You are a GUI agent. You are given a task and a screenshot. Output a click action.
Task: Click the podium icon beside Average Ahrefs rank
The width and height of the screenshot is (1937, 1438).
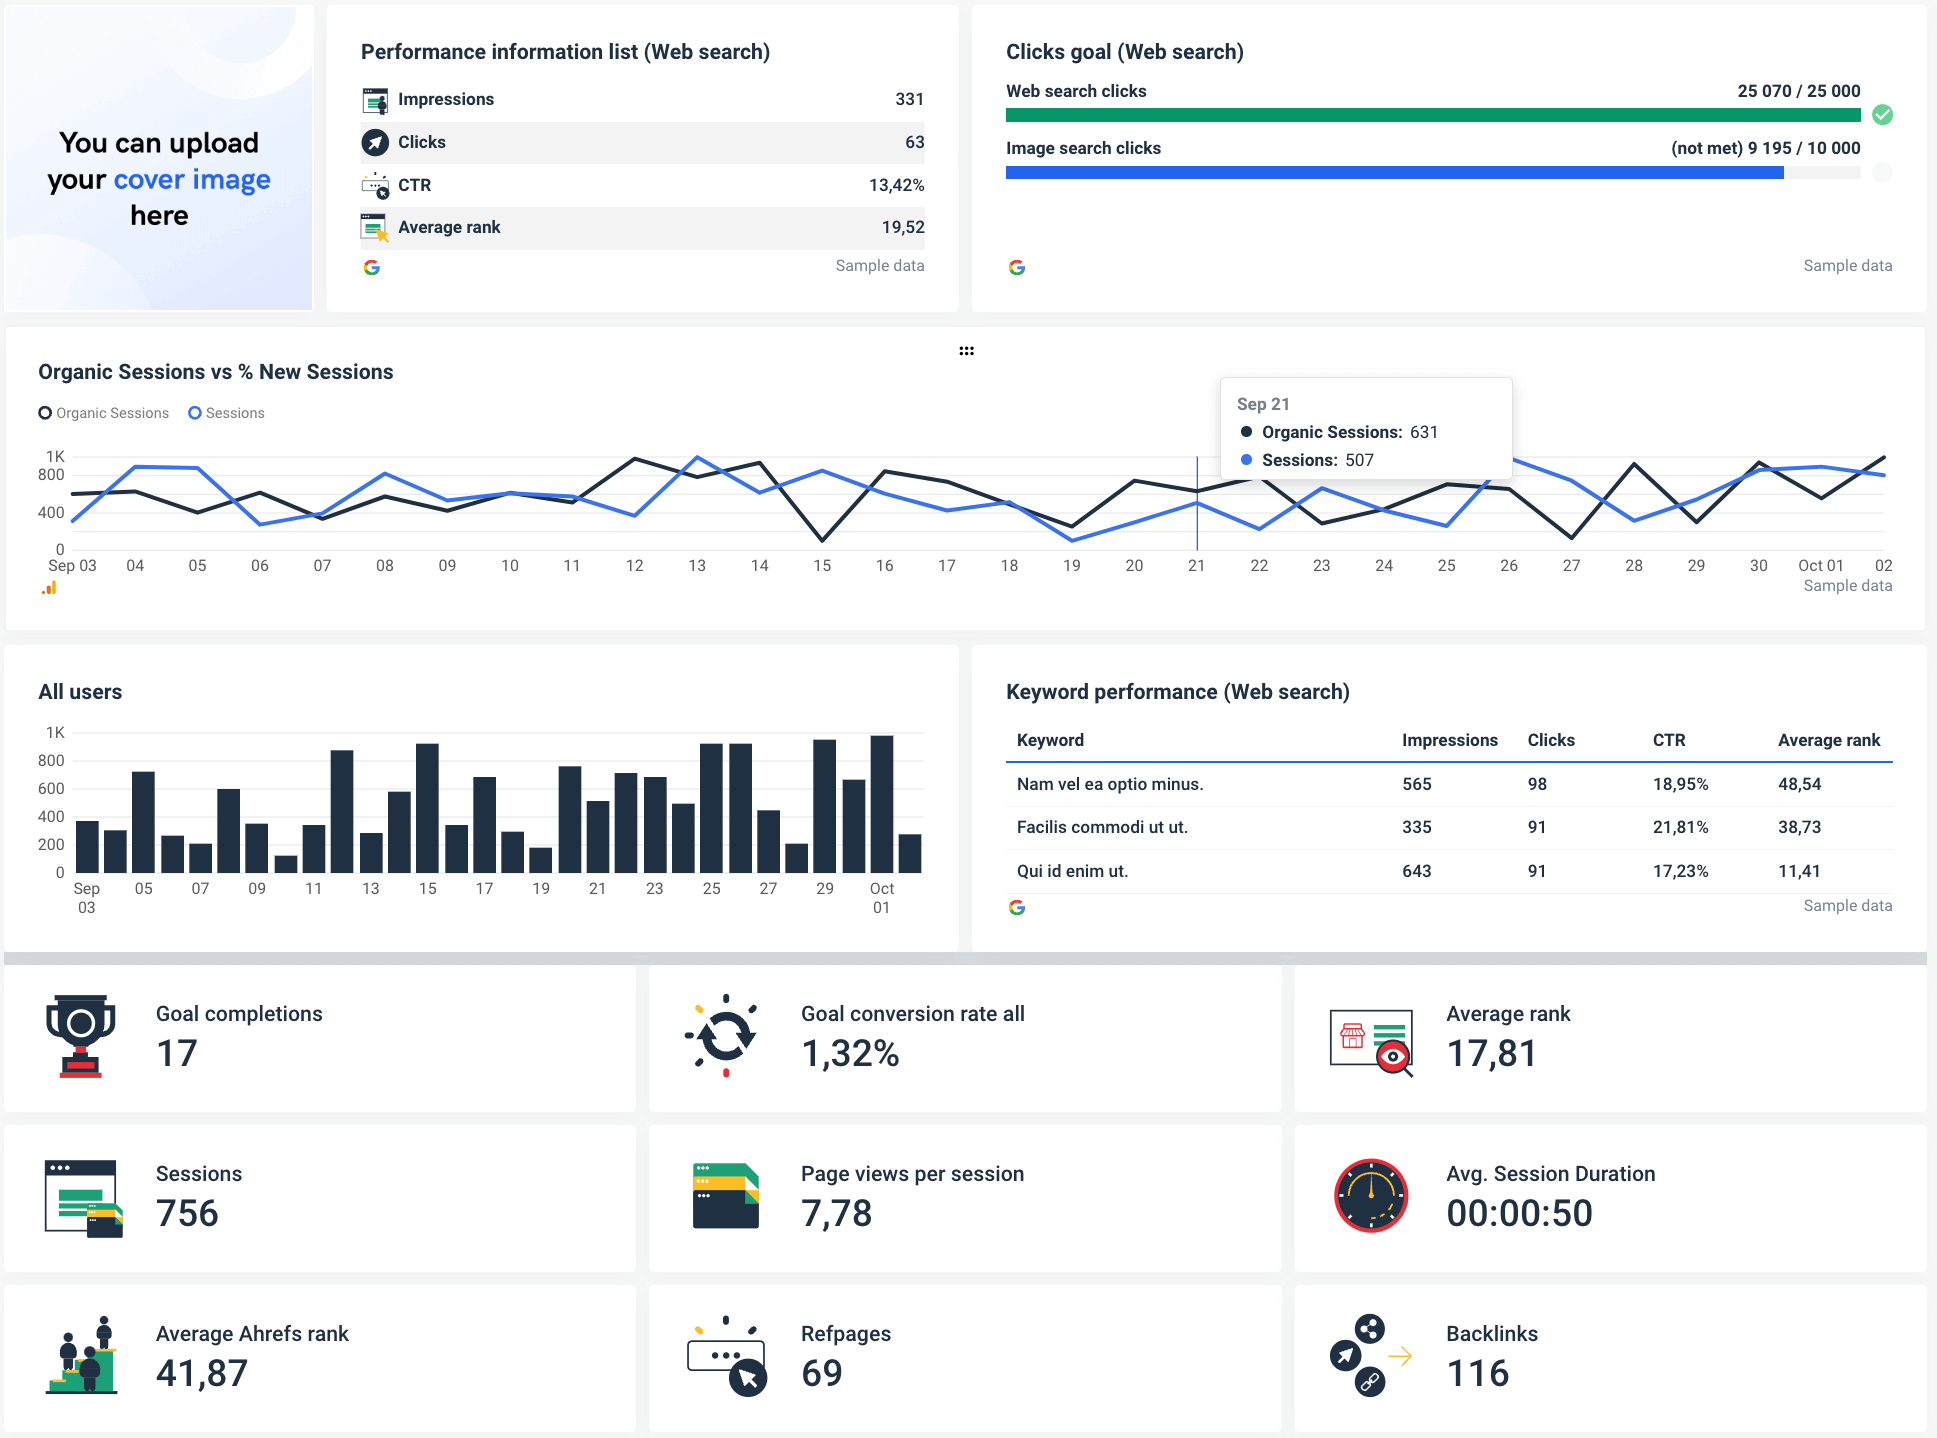(x=80, y=1358)
